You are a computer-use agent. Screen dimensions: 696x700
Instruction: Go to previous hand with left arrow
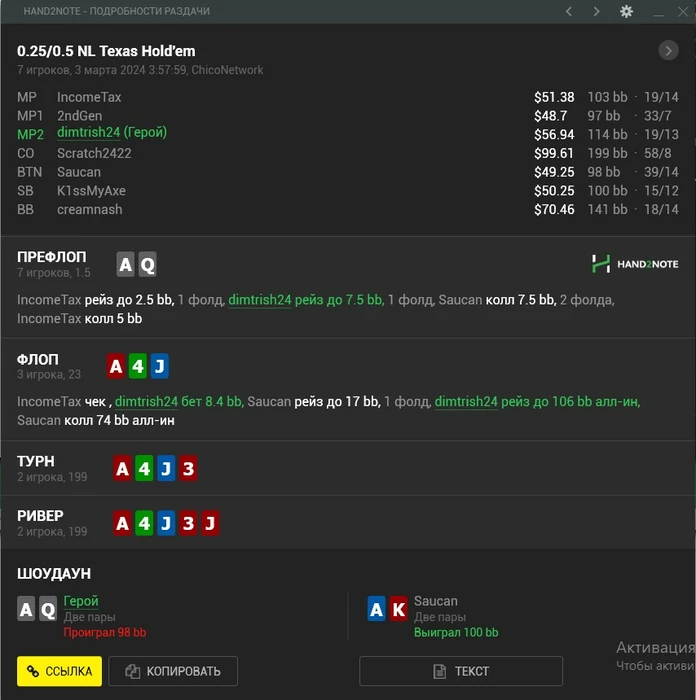click(x=569, y=11)
